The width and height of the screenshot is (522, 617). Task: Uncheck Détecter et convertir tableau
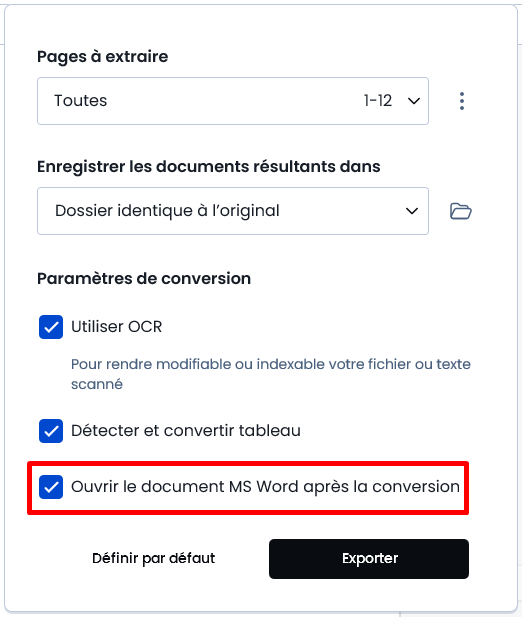click(51, 431)
